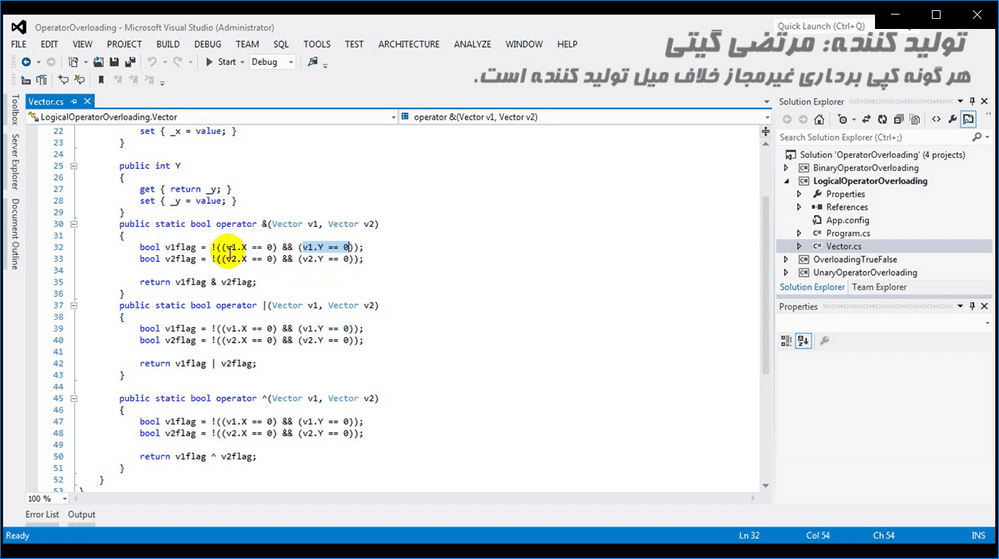Open the Error List tab
Screen dimensions: 999x559
(x=42, y=514)
